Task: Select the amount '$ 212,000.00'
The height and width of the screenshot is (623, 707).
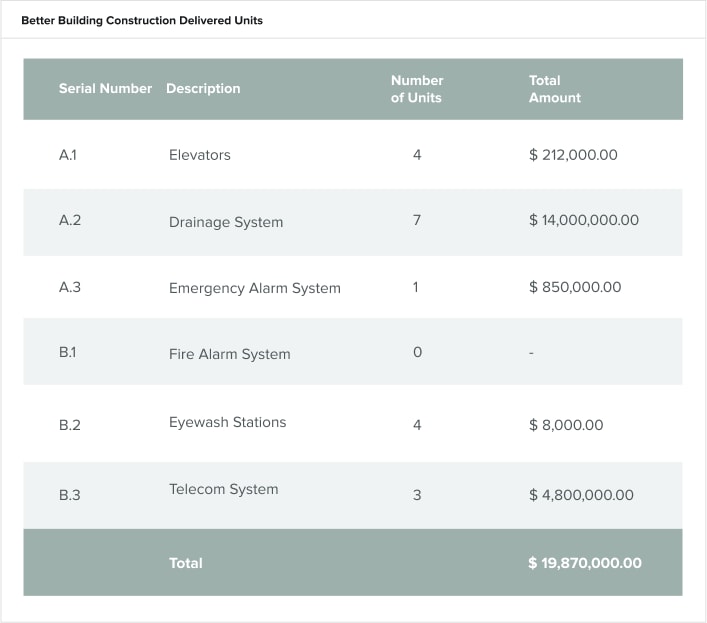Action: click(x=573, y=155)
